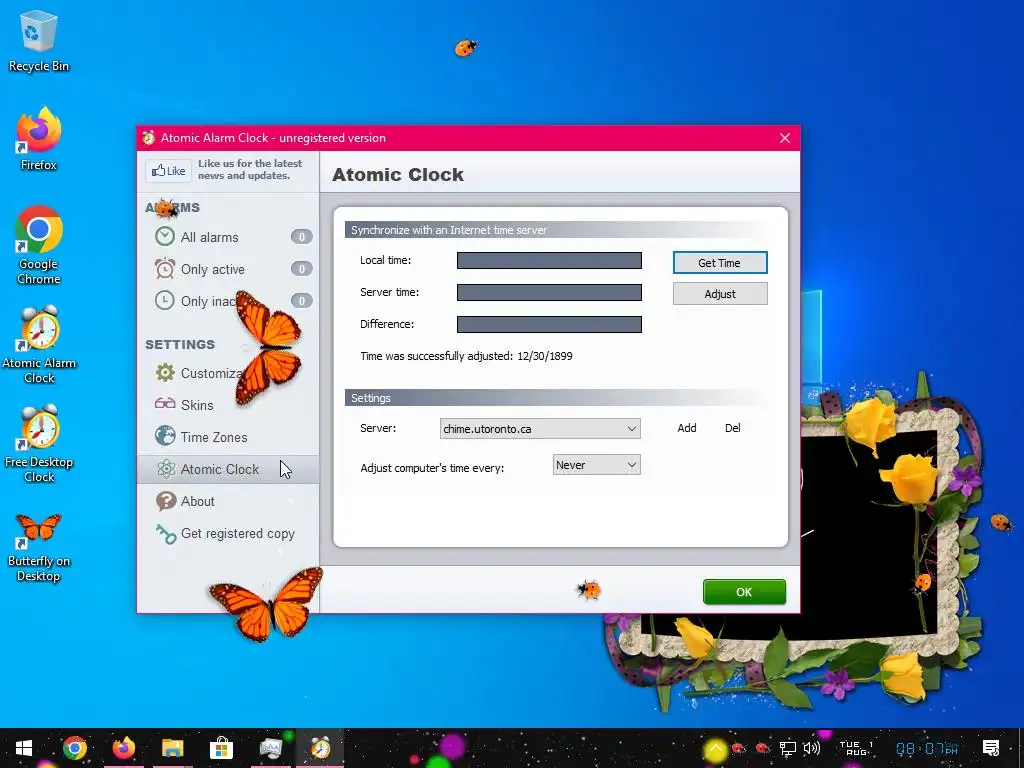Click Get registered copy link
Screen dimensions: 1024x768
coord(238,534)
